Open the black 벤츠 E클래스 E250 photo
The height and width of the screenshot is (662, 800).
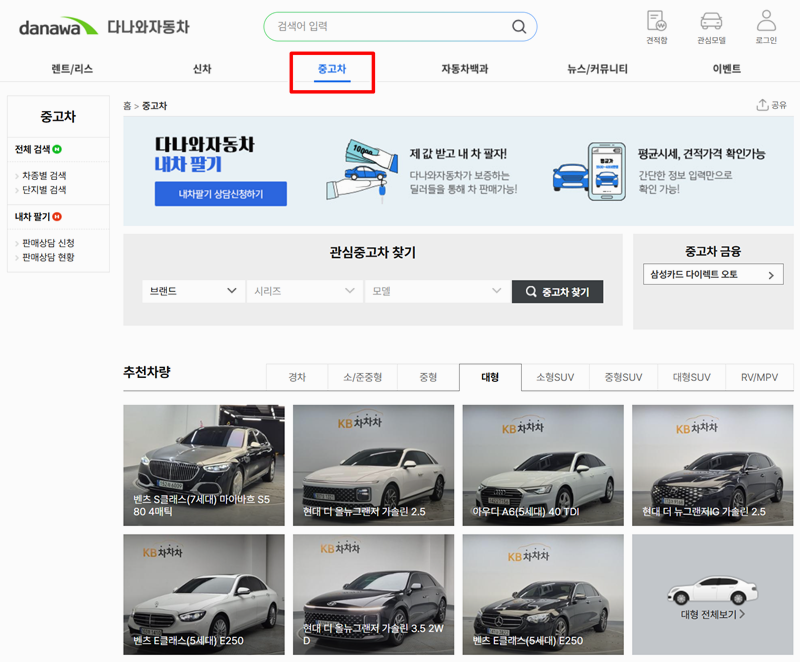click(543, 594)
